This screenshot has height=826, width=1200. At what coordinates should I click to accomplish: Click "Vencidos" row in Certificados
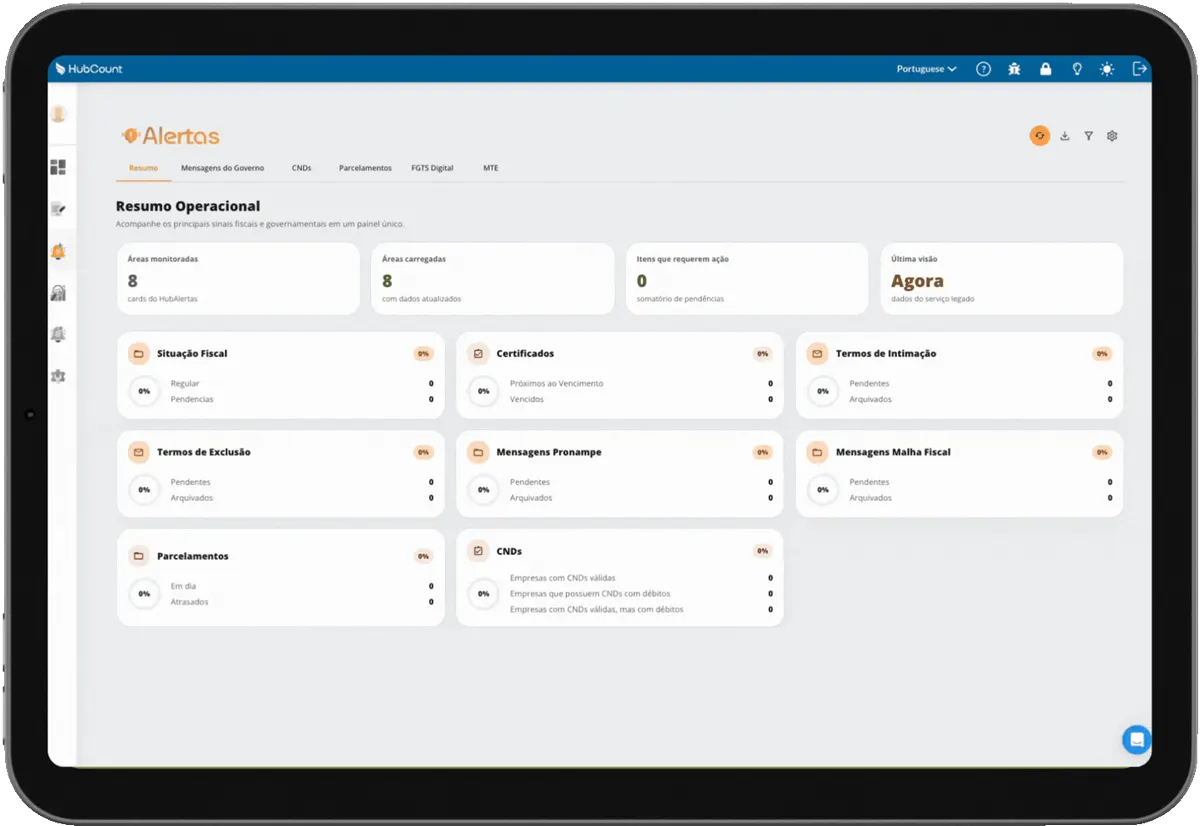[641, 399]
